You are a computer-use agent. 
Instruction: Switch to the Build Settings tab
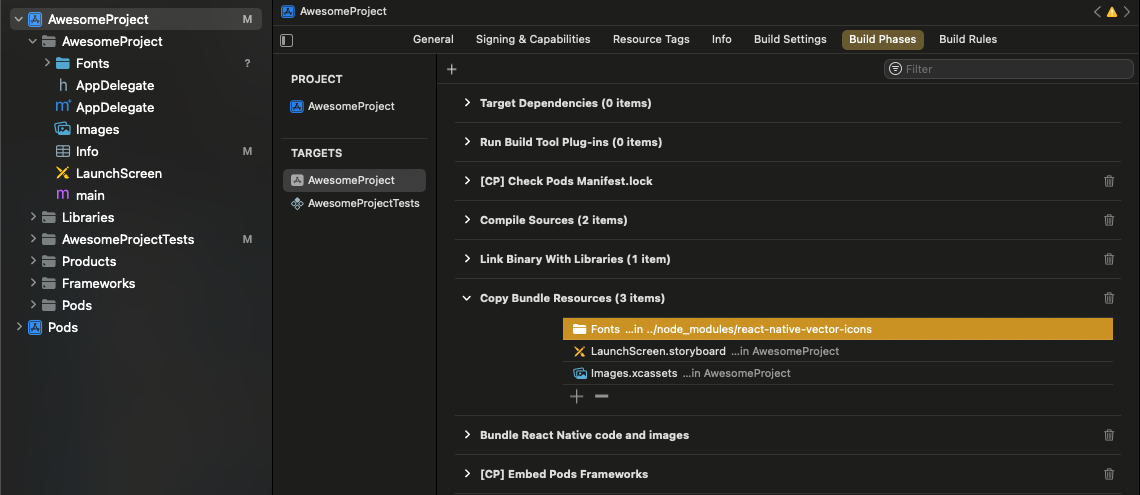coord(790,39)
